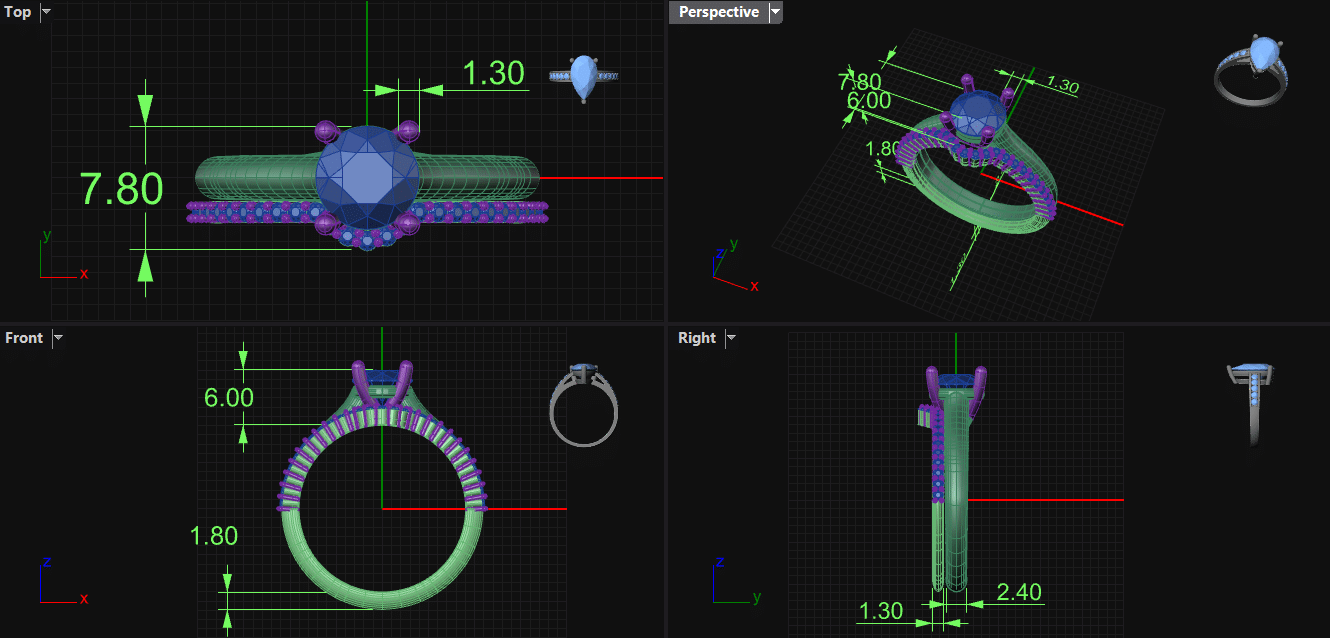The width and height of the screenshot is (1330, 638).
Task: Click the Right viewport title label
Action: (696, 338)
